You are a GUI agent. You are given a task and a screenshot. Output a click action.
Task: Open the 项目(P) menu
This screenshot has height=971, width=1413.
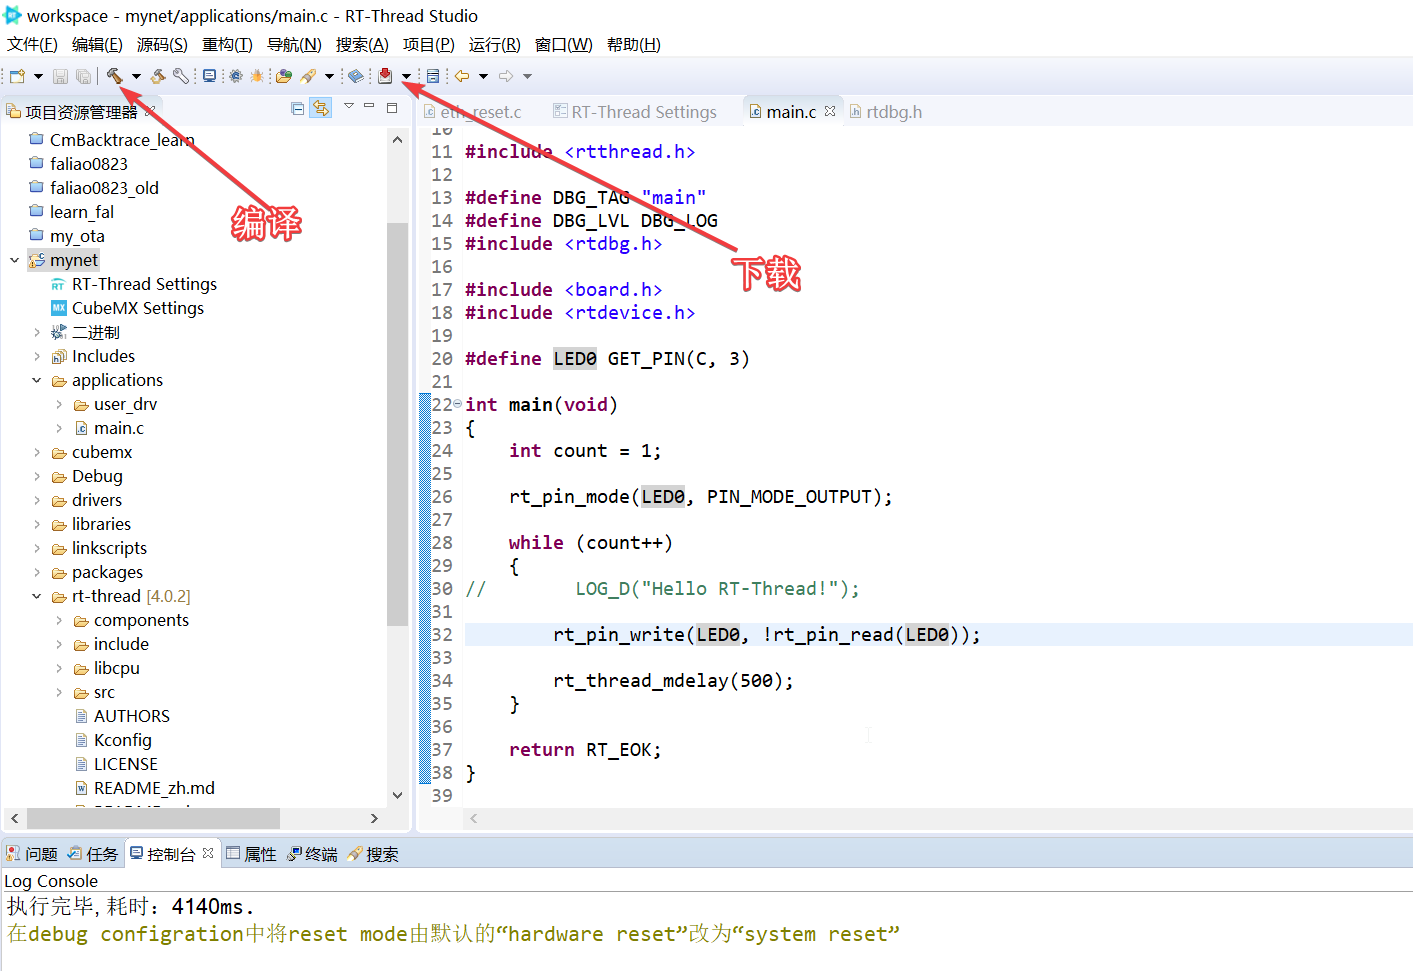coord(427,43)
